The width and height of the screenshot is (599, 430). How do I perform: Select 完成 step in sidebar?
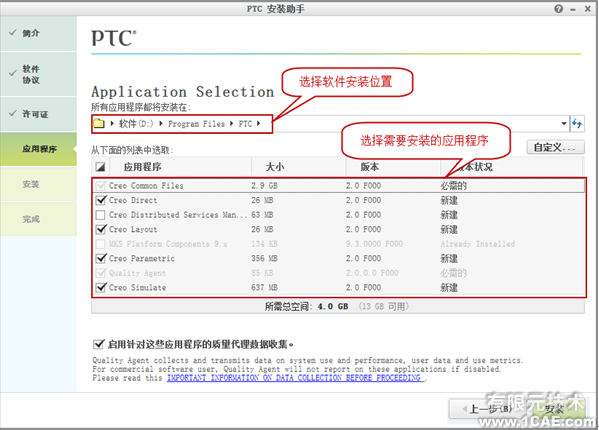coord(38,219)
